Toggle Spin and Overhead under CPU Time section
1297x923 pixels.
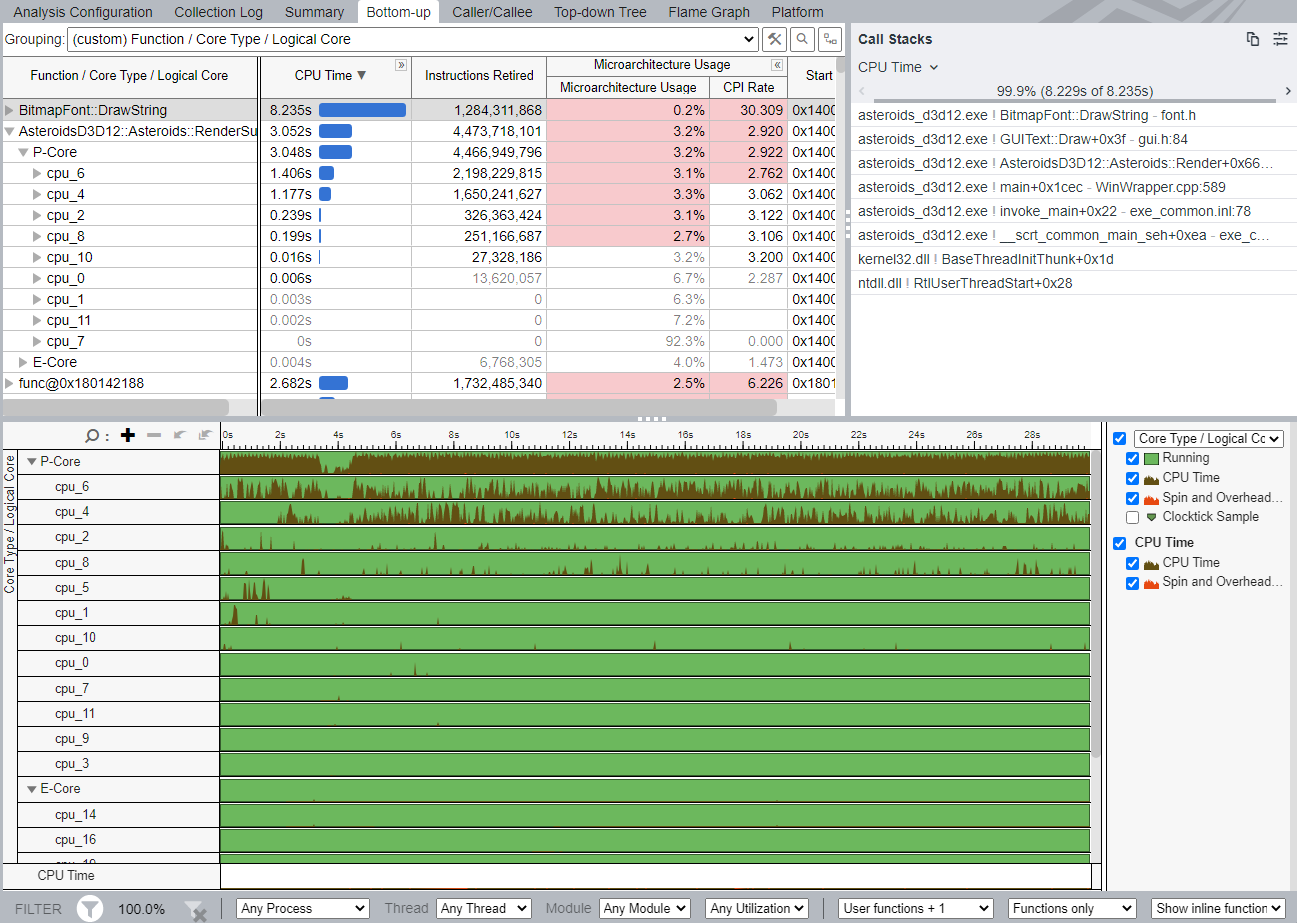tap(1132, 582)
